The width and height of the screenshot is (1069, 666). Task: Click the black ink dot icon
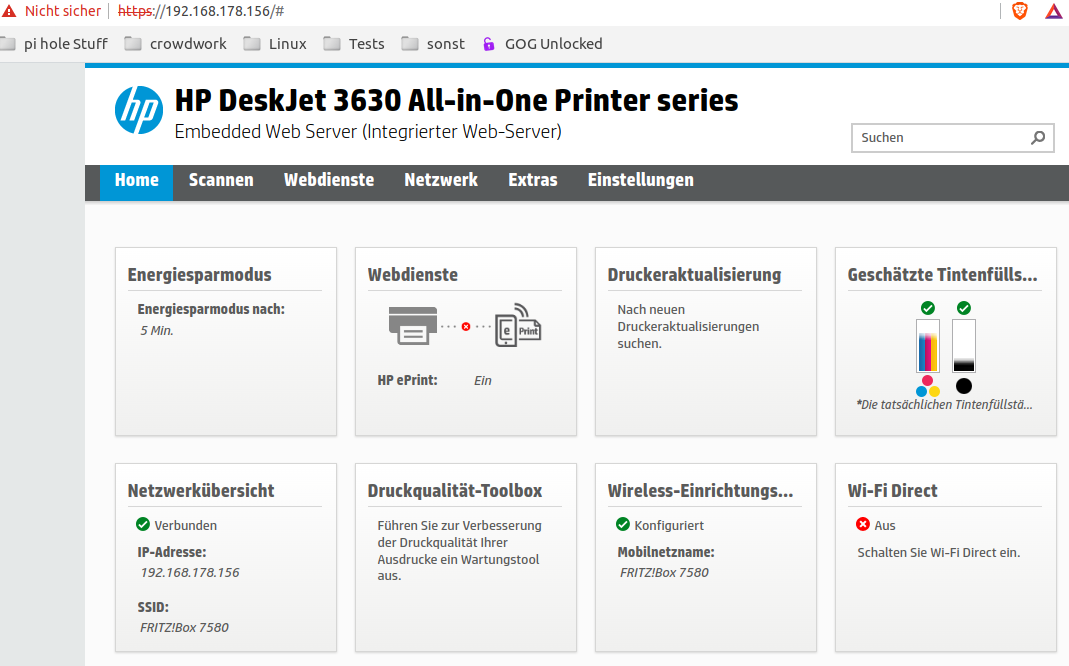963,387
